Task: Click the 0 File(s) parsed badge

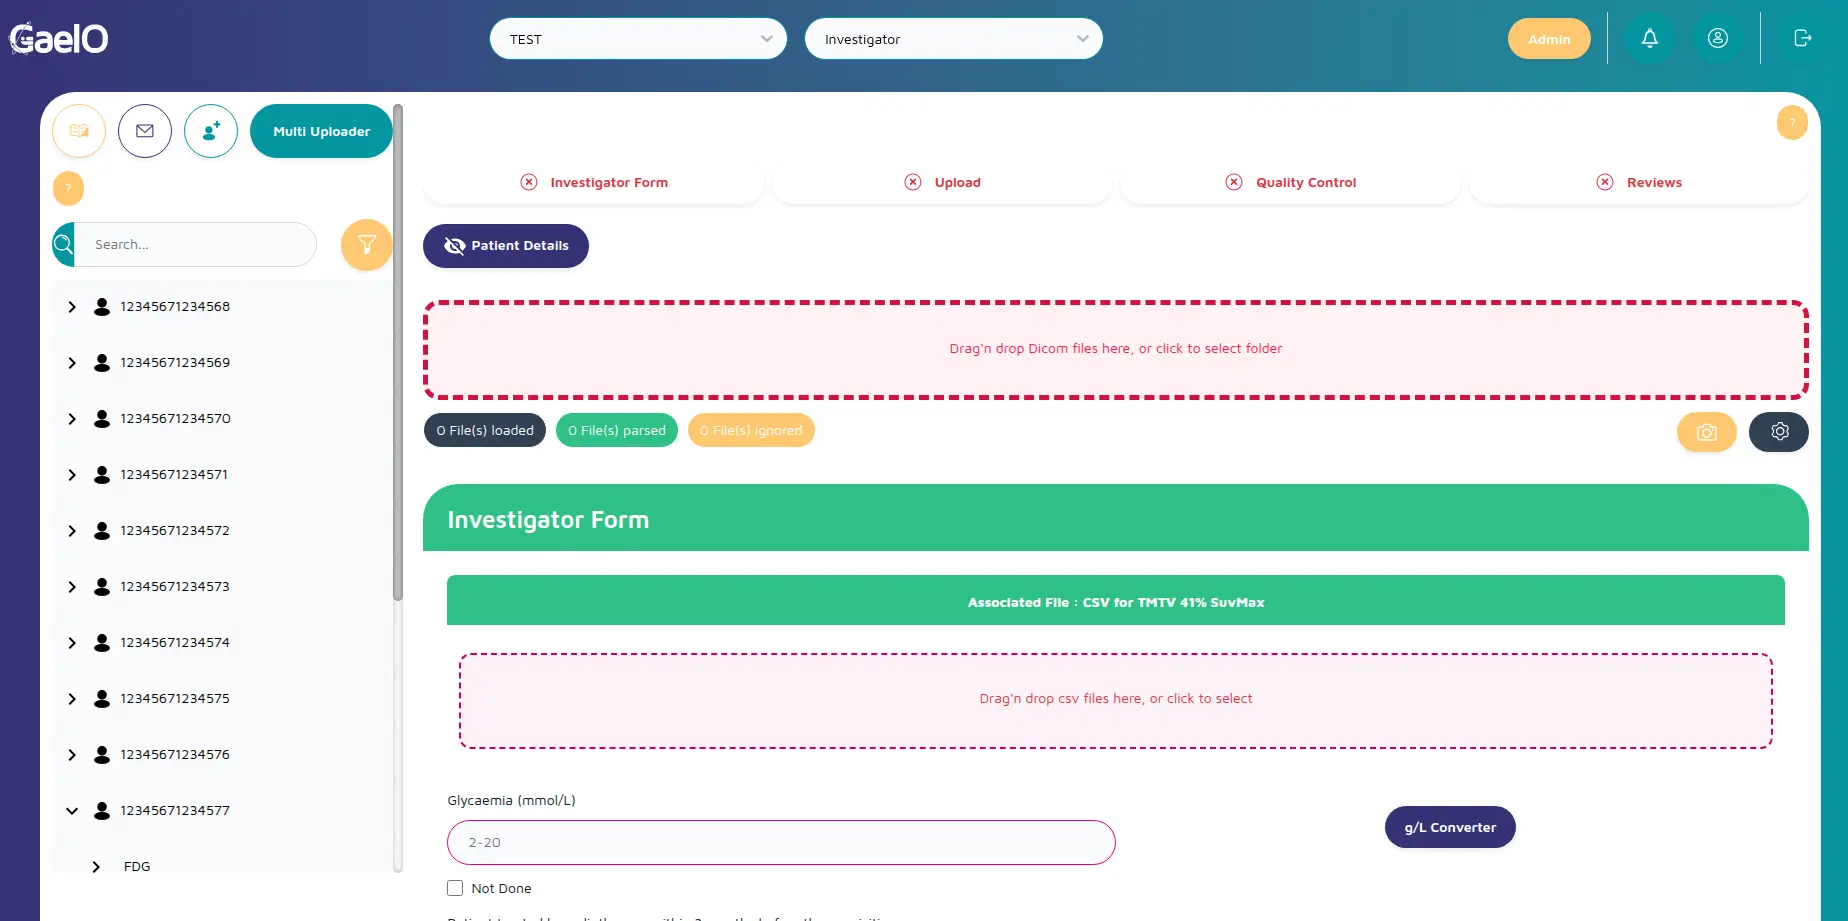Action: [x=617, y=430]
